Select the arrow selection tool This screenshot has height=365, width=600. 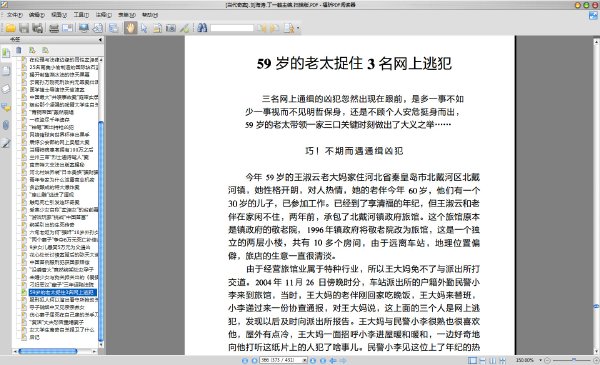144,28
